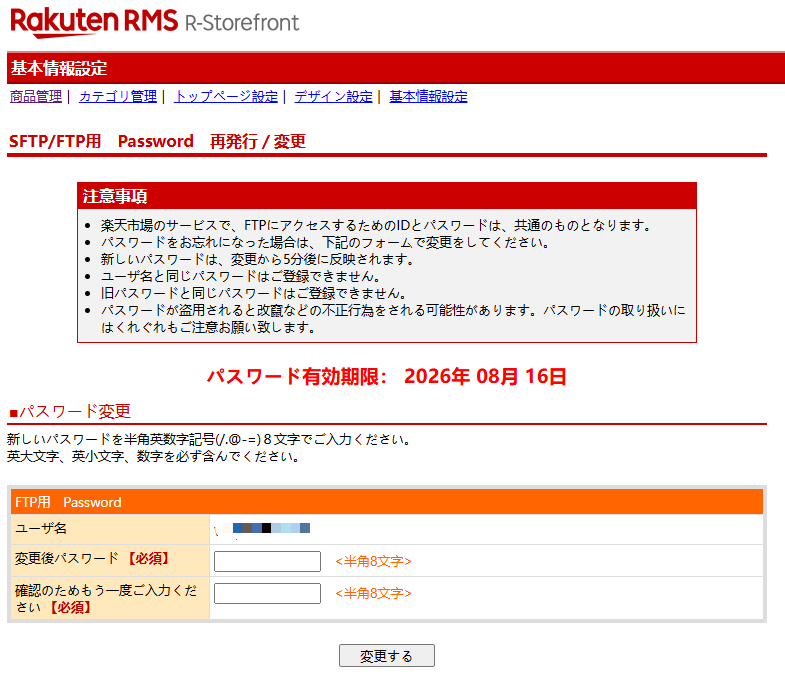Click the note ユーザ名と同じパスワードはご登録できません
This screenshot has height=678, width=785.
point(241,276)
